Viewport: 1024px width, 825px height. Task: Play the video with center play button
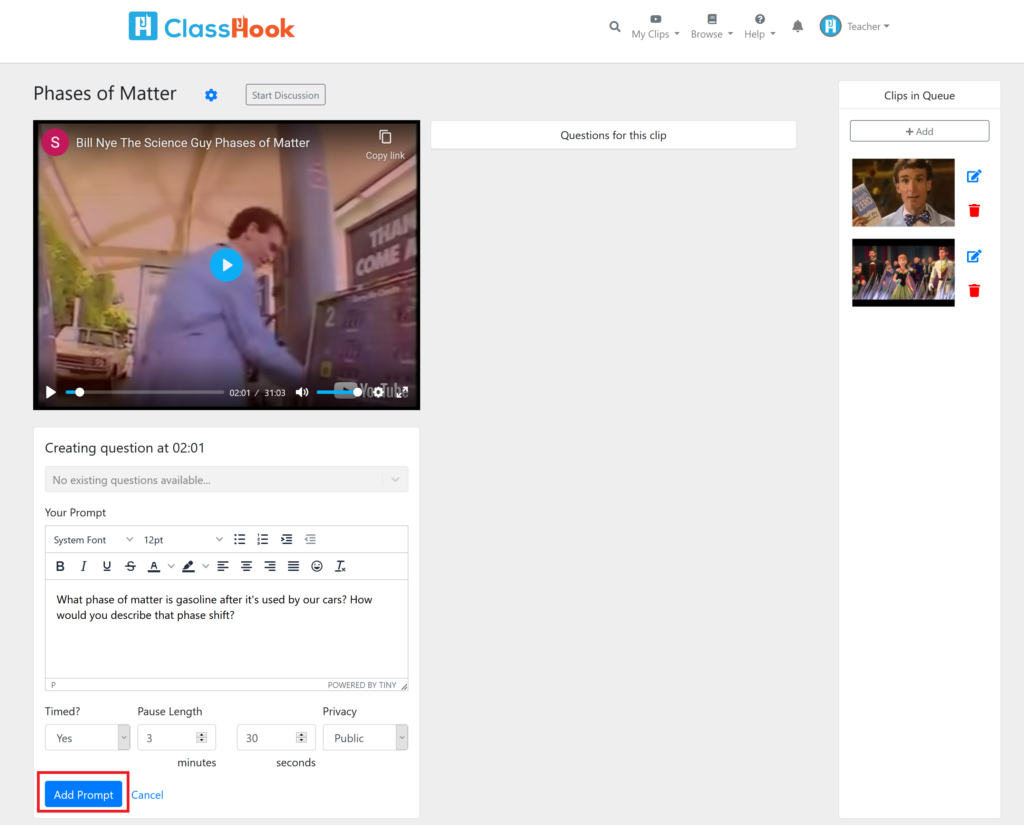227,265
